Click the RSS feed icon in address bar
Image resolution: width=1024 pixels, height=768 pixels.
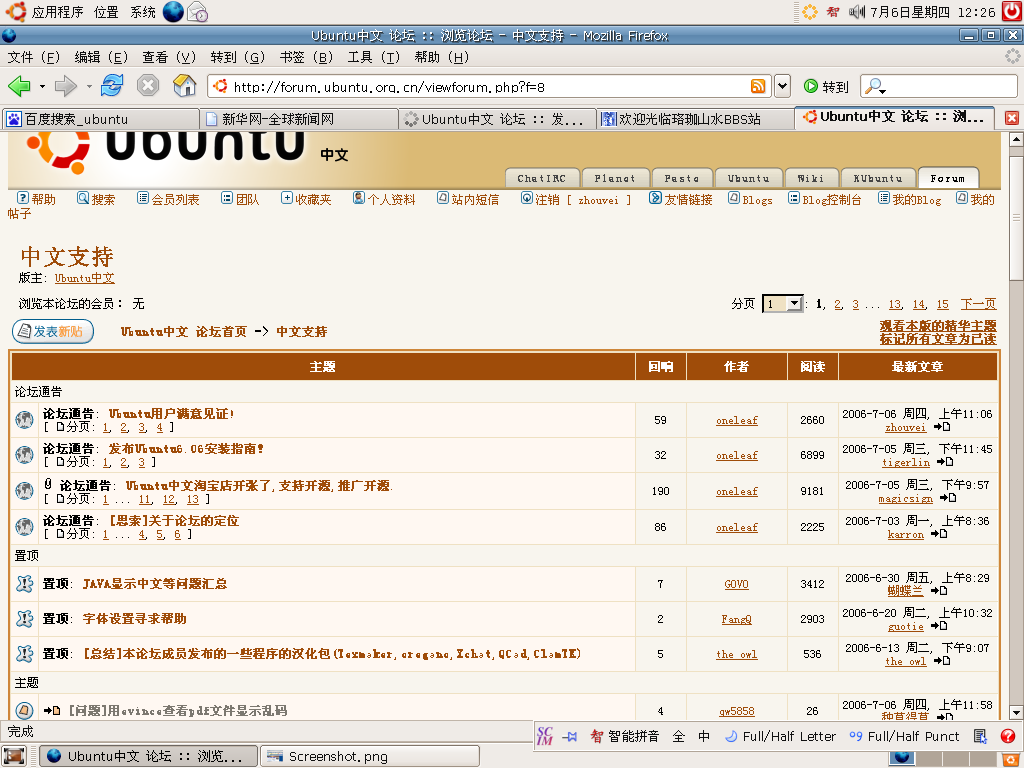pos(758,86)
